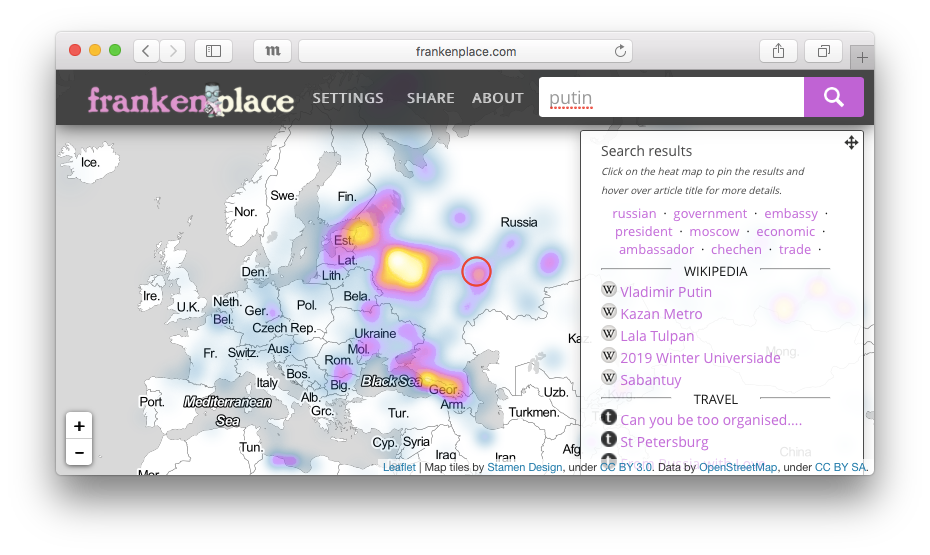Open the Safari share sheet icon
The width and height of the screenshot is (930, 555).
coord(778,51)
